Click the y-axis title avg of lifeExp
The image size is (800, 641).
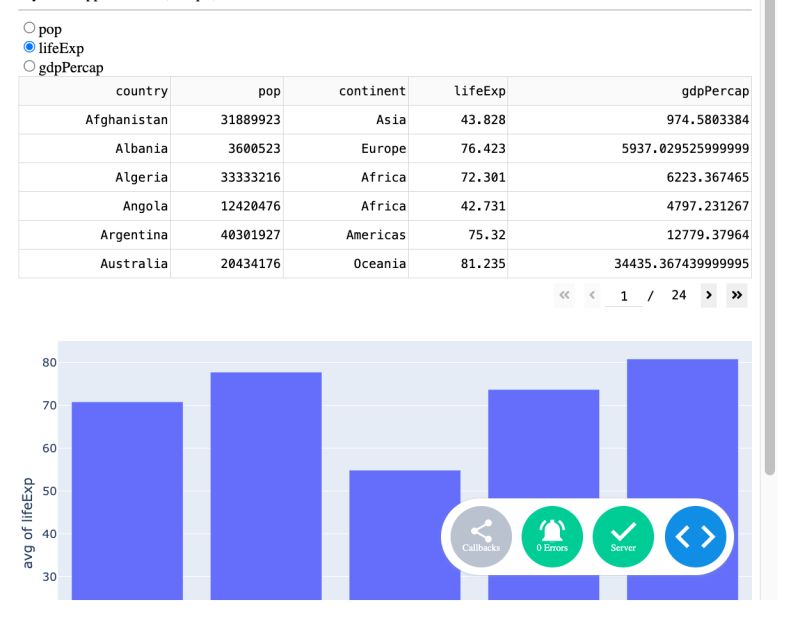pos(28,523)
